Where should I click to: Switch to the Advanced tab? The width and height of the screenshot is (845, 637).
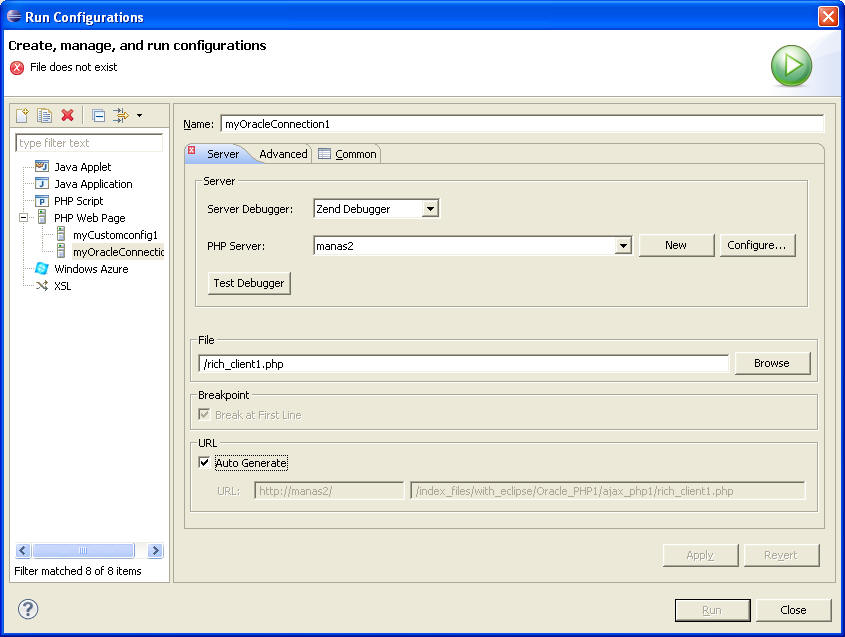tap(283, 154)
